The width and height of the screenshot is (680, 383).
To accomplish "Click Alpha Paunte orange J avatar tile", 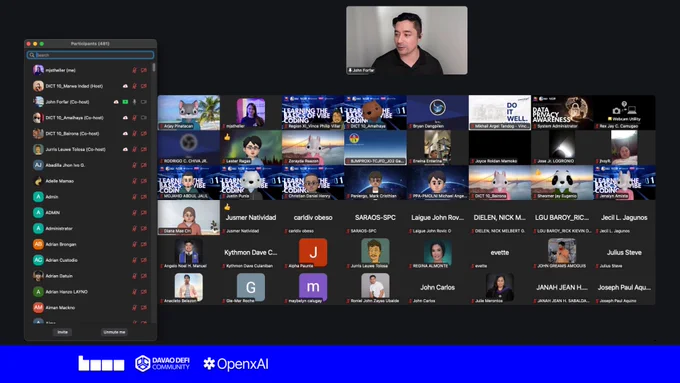I will point(313,252).
